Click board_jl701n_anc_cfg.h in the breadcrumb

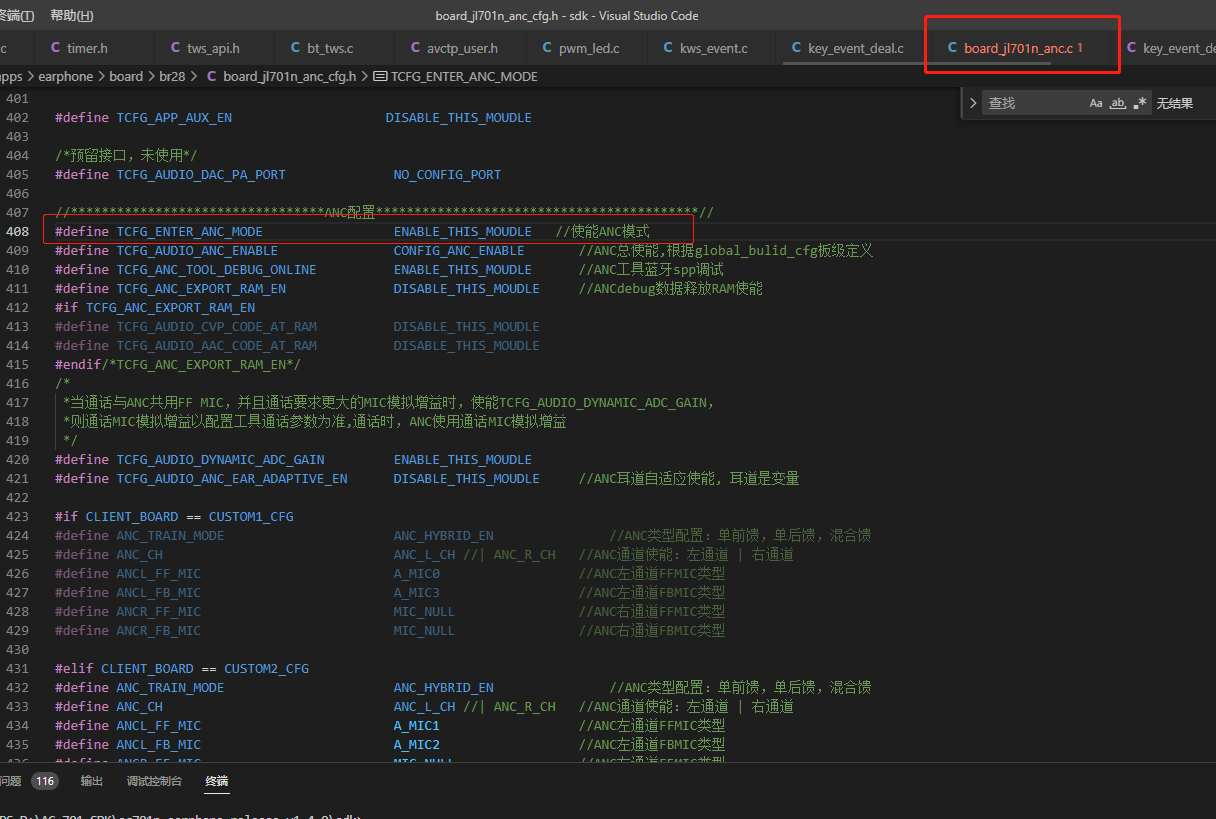[x=290, y=76]
